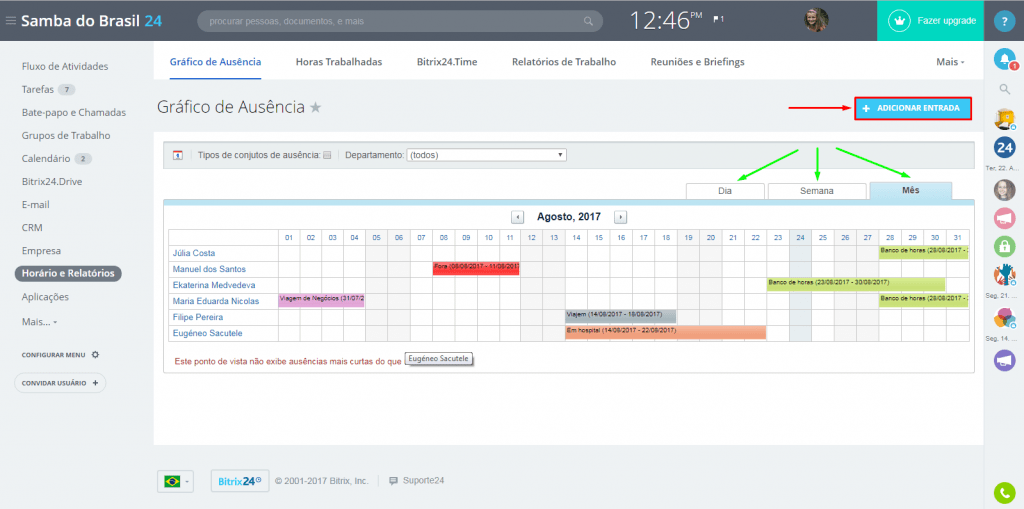
Task: Expand the Mais dropdown in top tabs
Action: pos(950,62)
